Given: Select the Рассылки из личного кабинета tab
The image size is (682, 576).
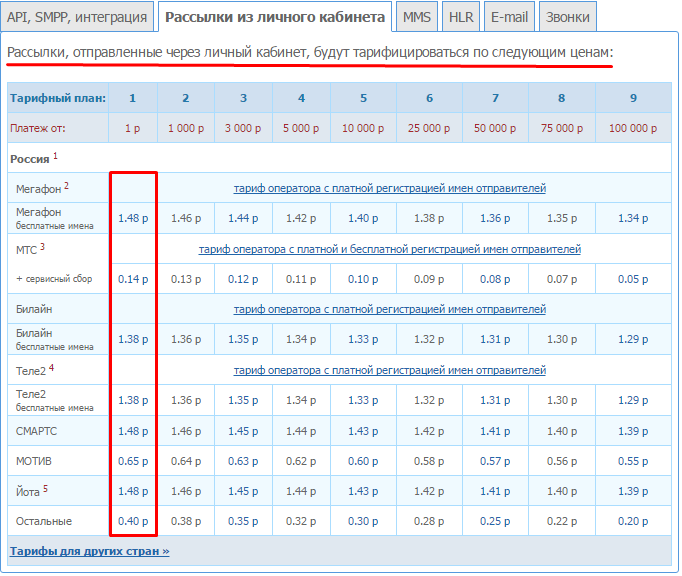Looking at the screenshot, I should click(275, 17).
